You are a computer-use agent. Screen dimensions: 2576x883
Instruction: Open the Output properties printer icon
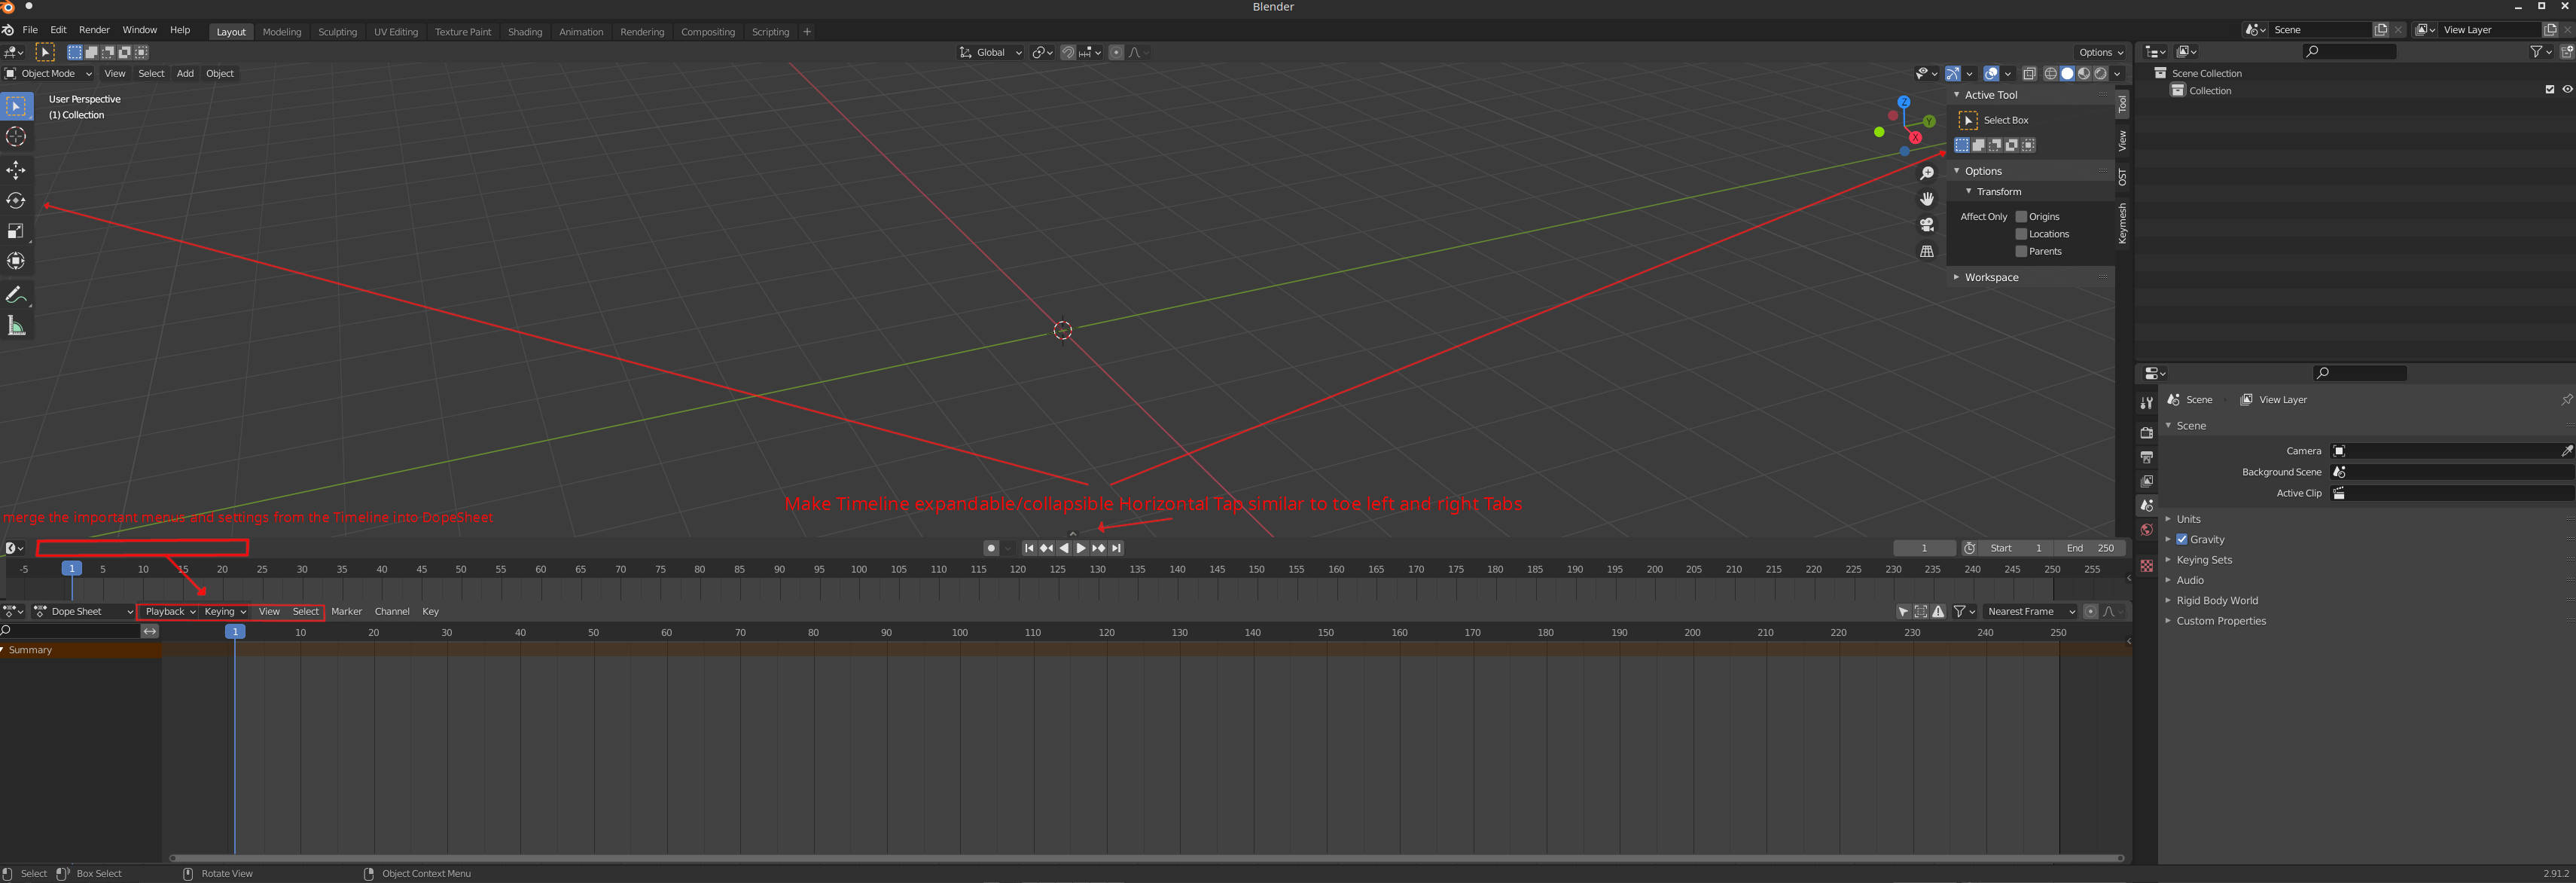click(x=2146, y=457)
